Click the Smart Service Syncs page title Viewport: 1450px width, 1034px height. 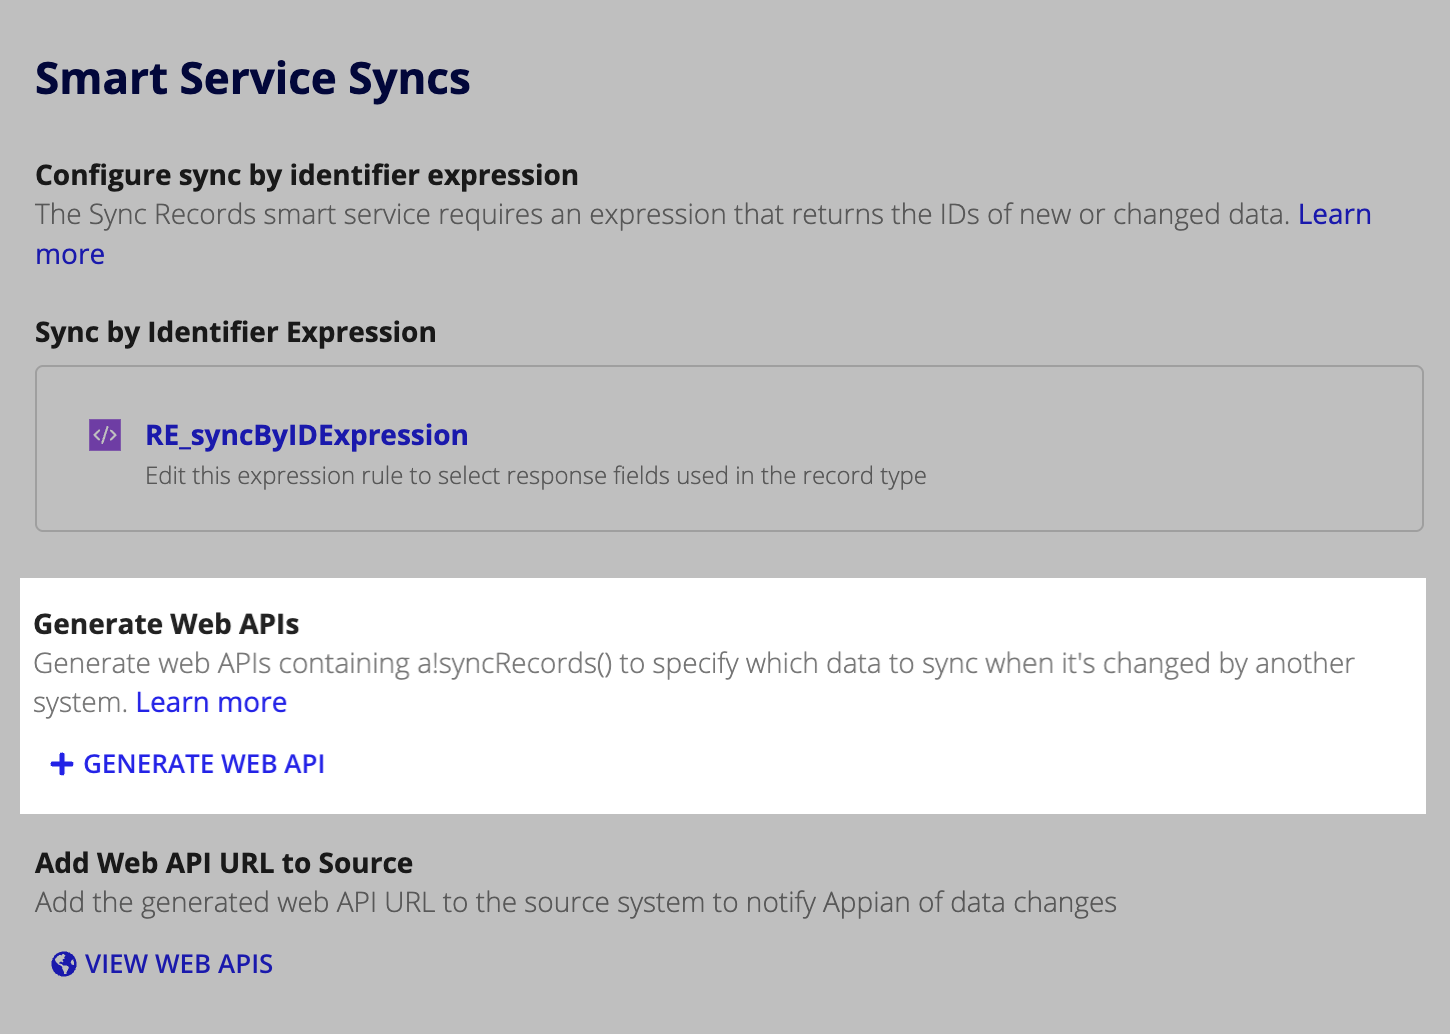253,79
